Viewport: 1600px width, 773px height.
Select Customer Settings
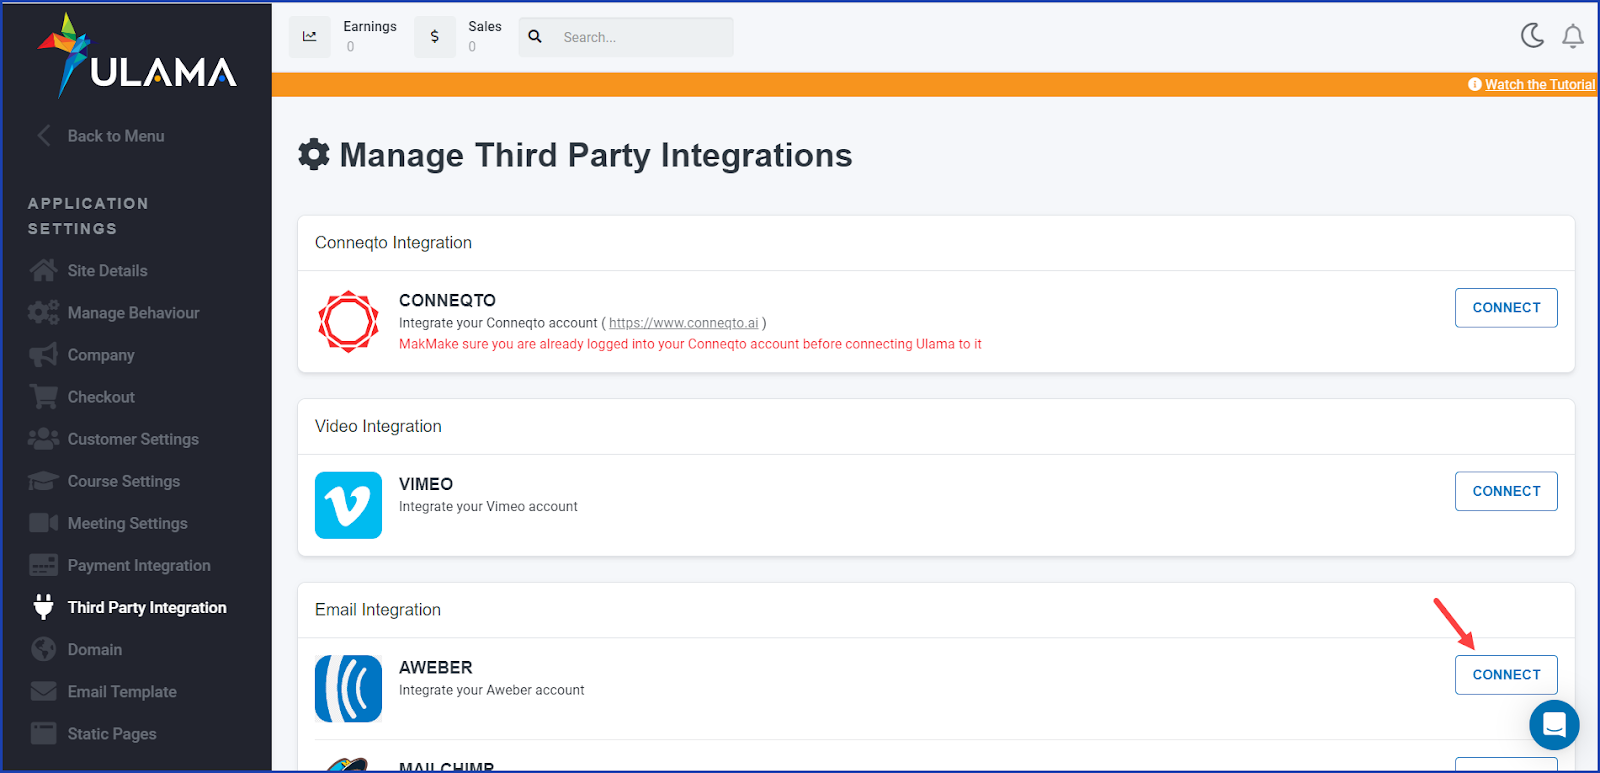click(133, 439)
